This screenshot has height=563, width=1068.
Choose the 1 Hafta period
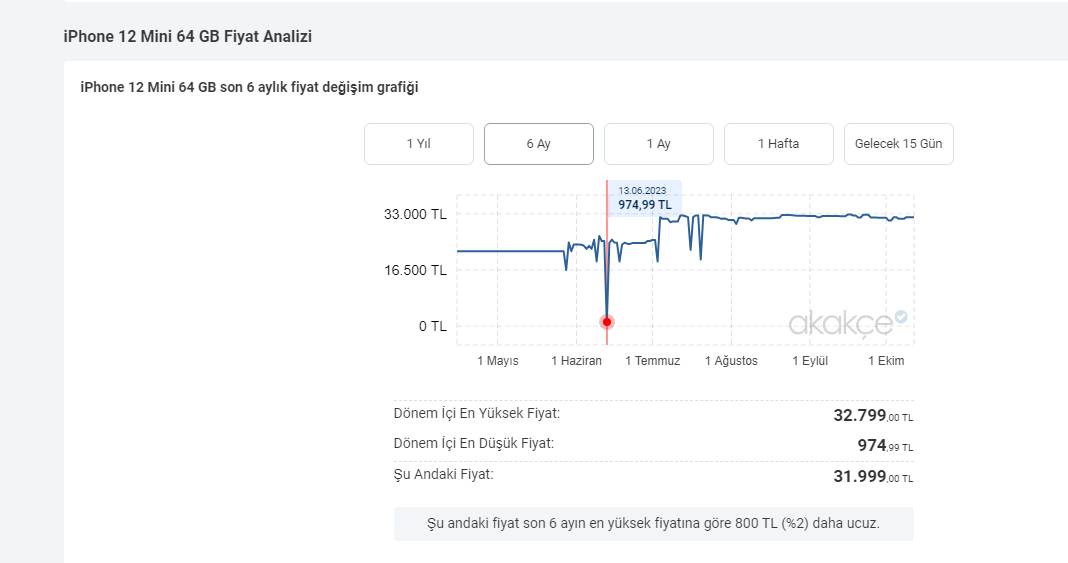779,144
